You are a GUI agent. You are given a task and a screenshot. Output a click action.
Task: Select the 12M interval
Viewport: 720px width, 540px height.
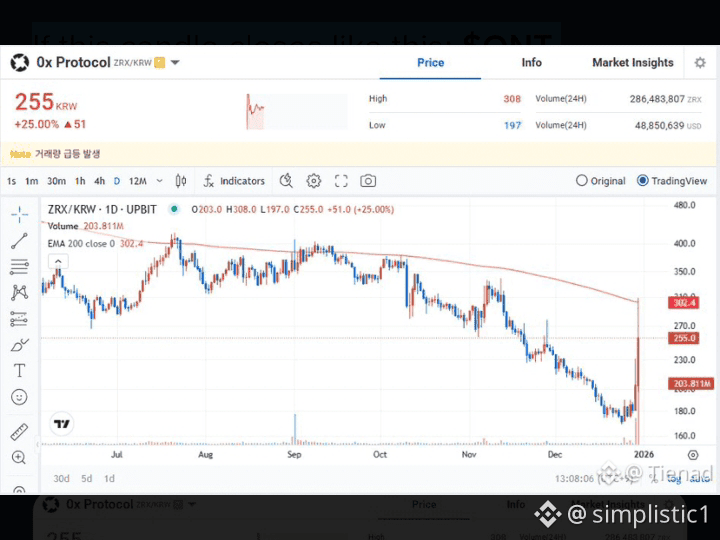tap(137, 181)
